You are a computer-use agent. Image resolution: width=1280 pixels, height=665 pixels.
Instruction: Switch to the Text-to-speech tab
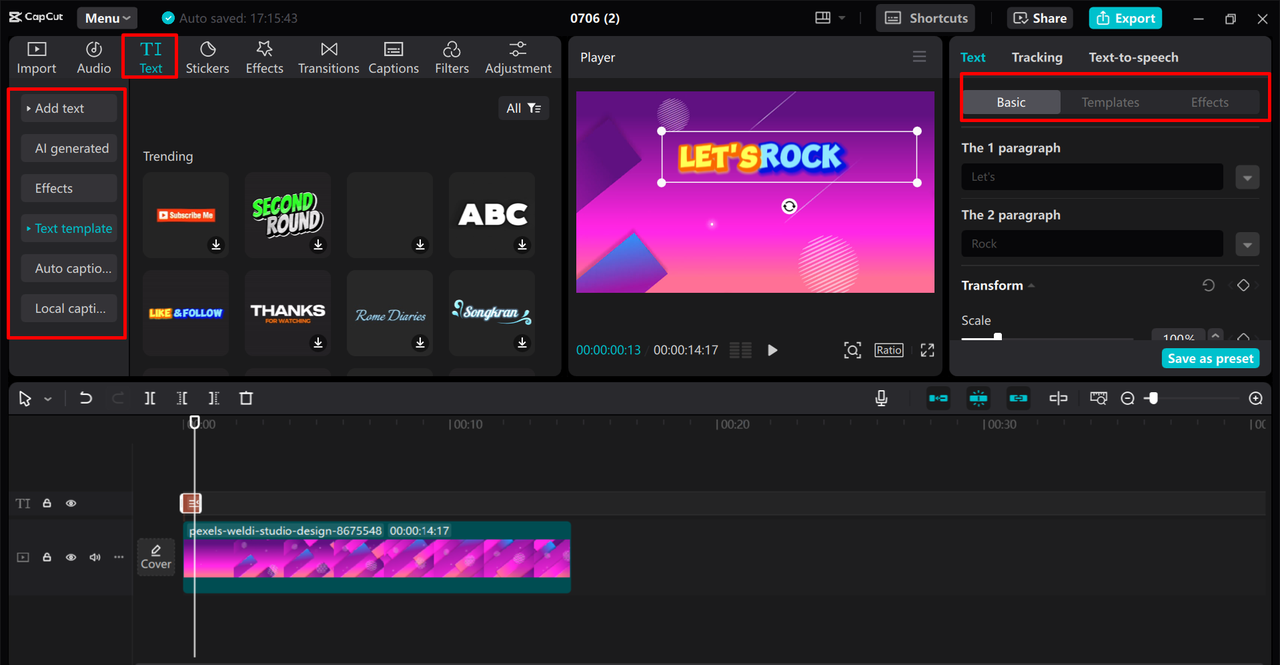pos(1133,57)
